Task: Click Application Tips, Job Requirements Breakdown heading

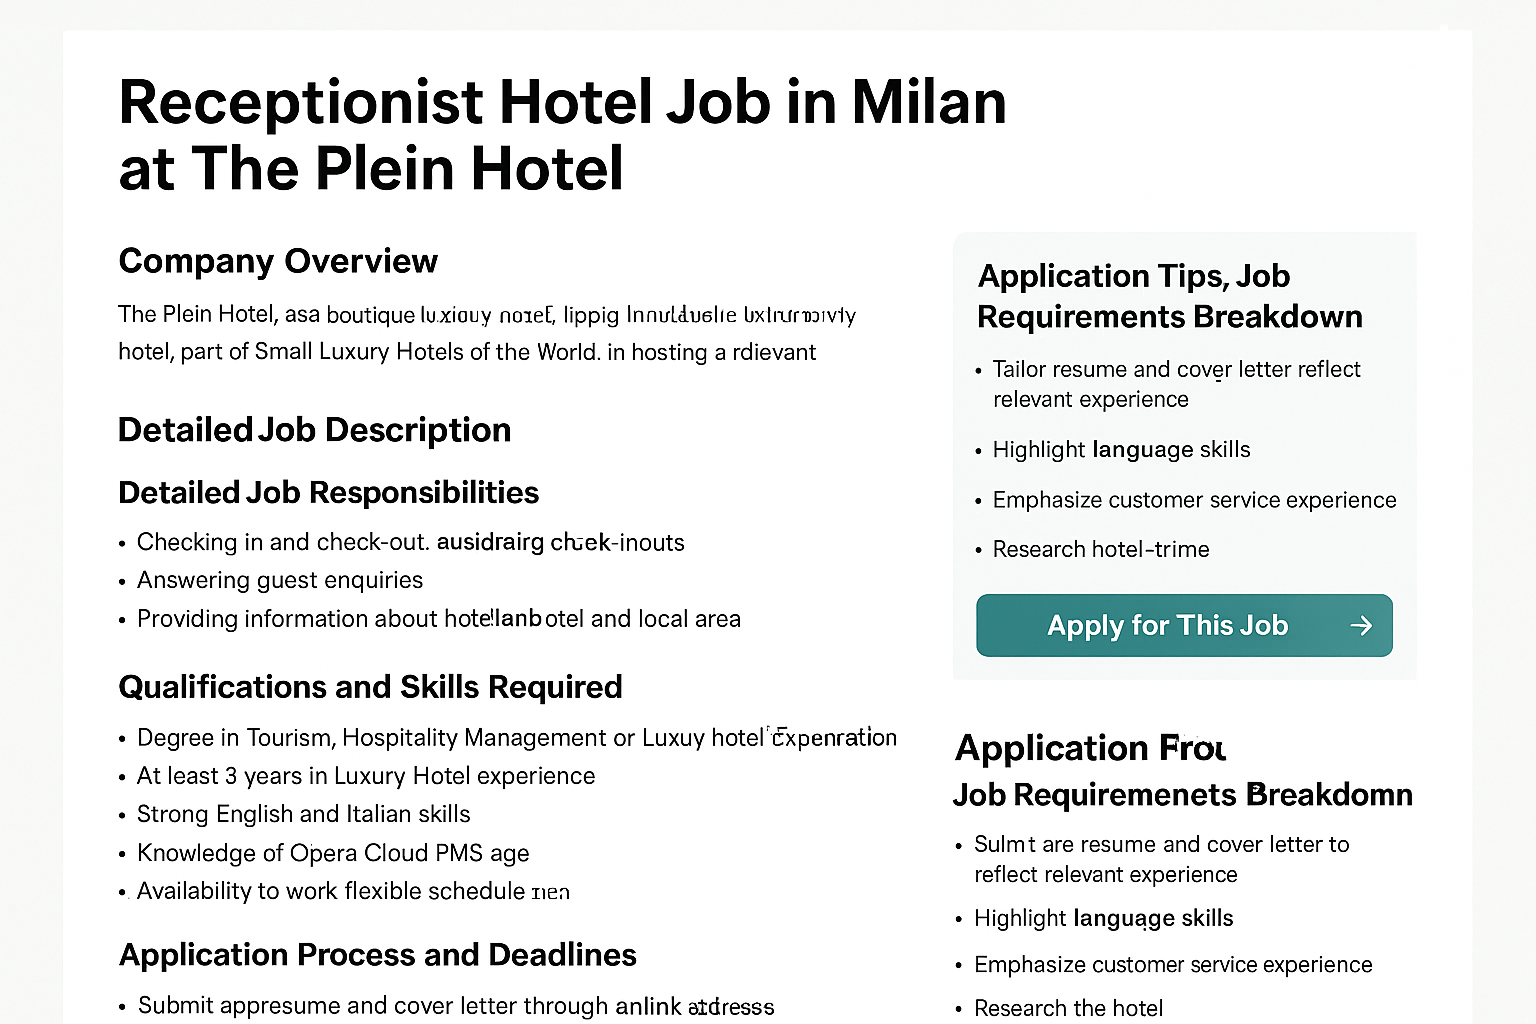Action: 1170,296
